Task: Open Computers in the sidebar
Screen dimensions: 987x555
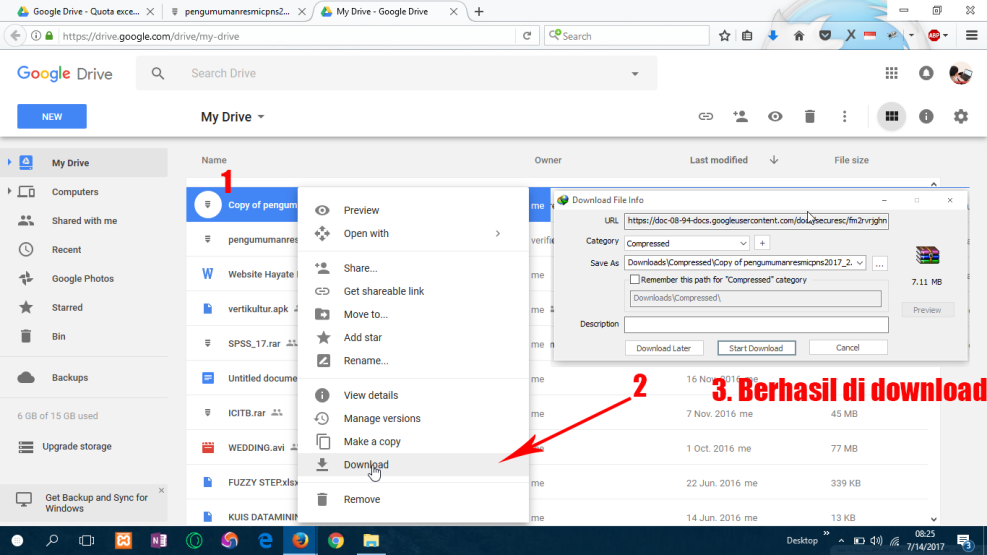Action: pyautogui.click(x=75, y=192)
